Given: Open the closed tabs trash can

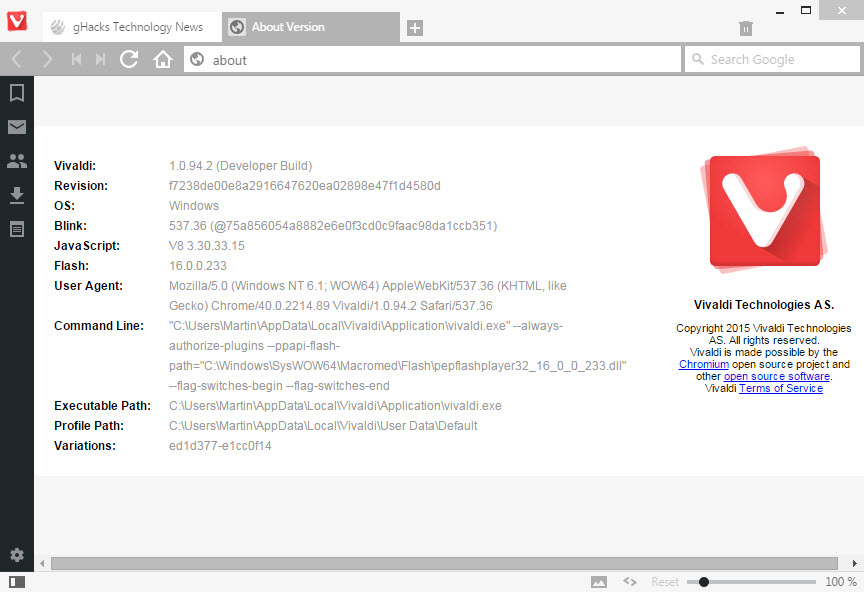Looking at the screenshot, I should click(746, 28).
